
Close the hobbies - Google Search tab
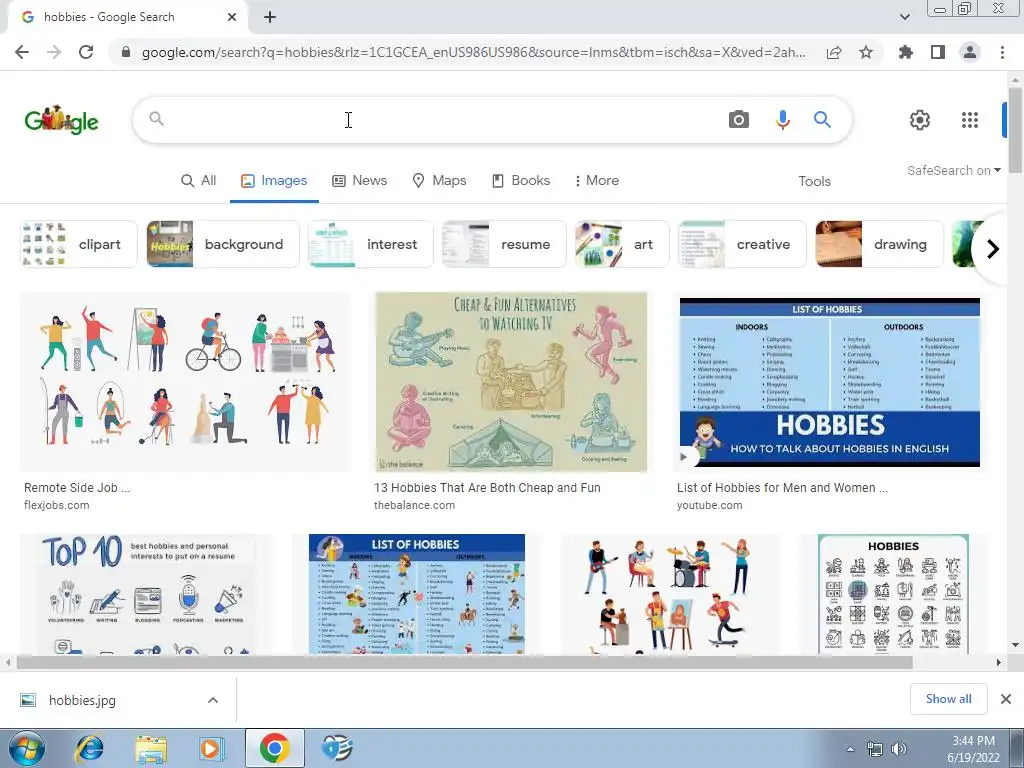(x=232, y=17)
